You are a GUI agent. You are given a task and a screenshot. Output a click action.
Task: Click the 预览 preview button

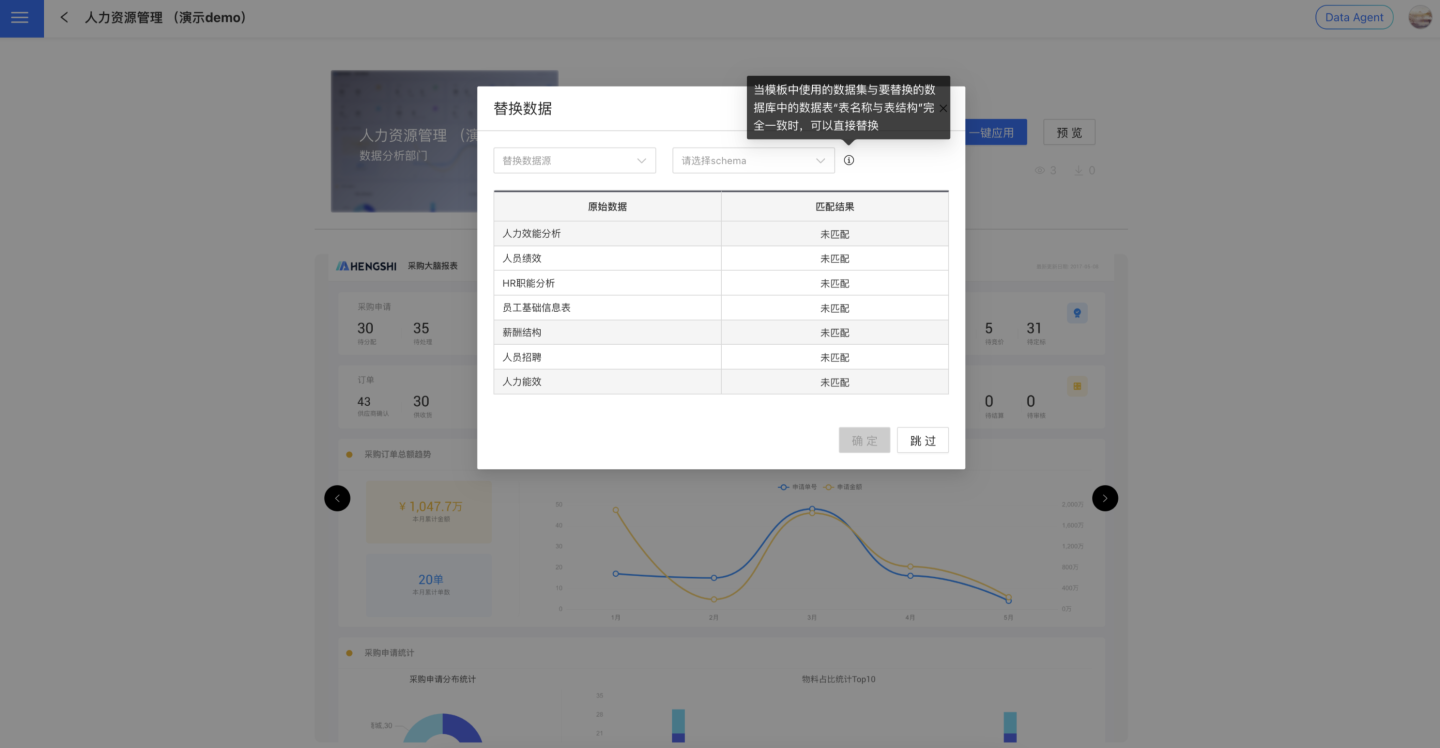pos(1069,132)
